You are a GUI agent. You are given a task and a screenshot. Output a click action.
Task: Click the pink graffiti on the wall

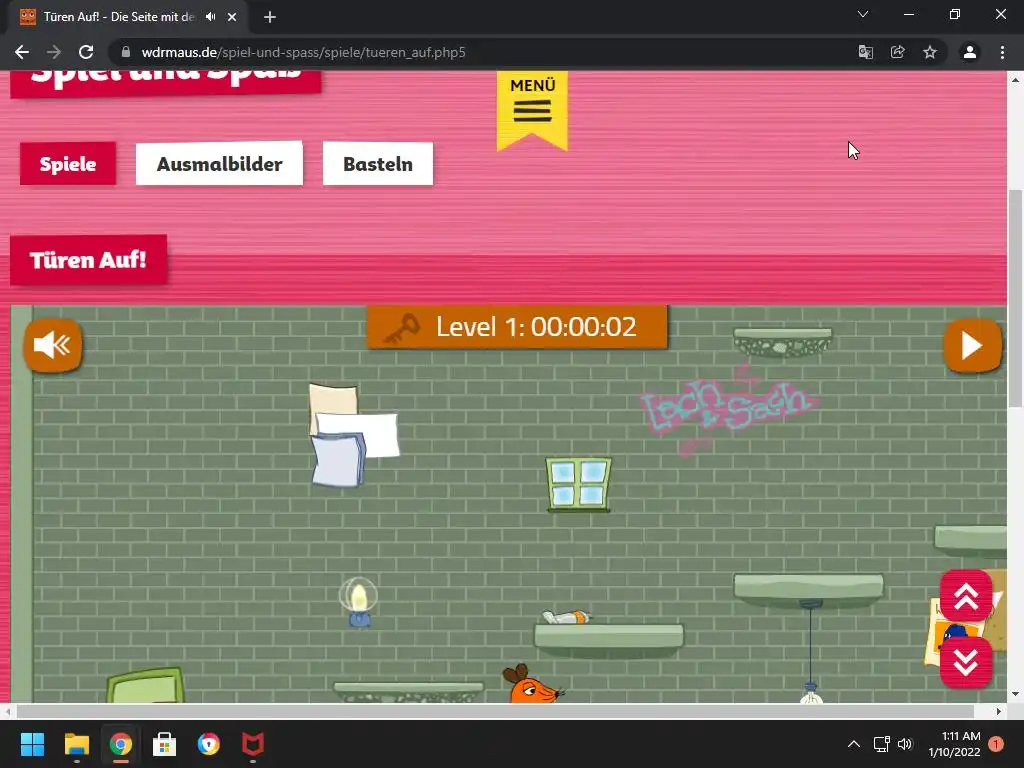point(728,408)
